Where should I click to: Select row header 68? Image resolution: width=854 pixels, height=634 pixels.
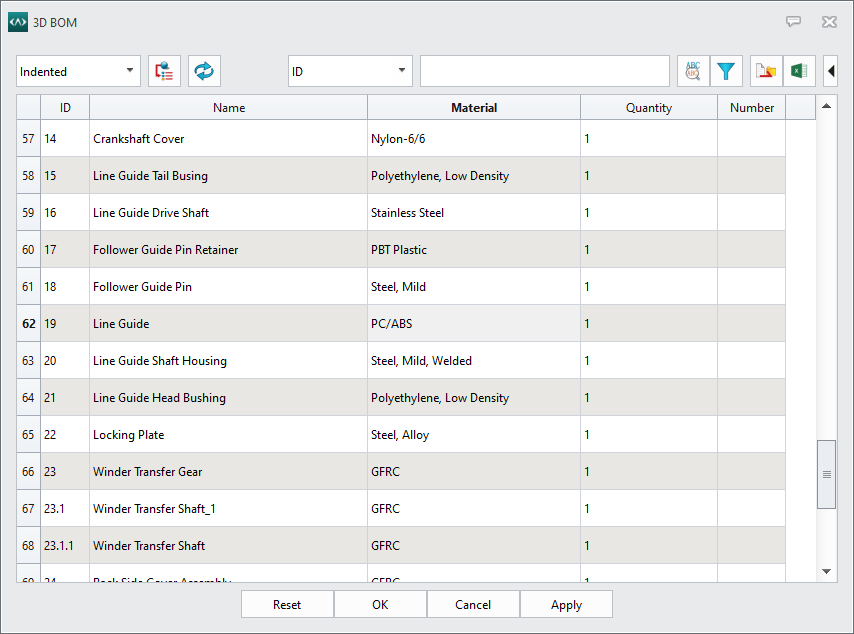pos(28,546)
